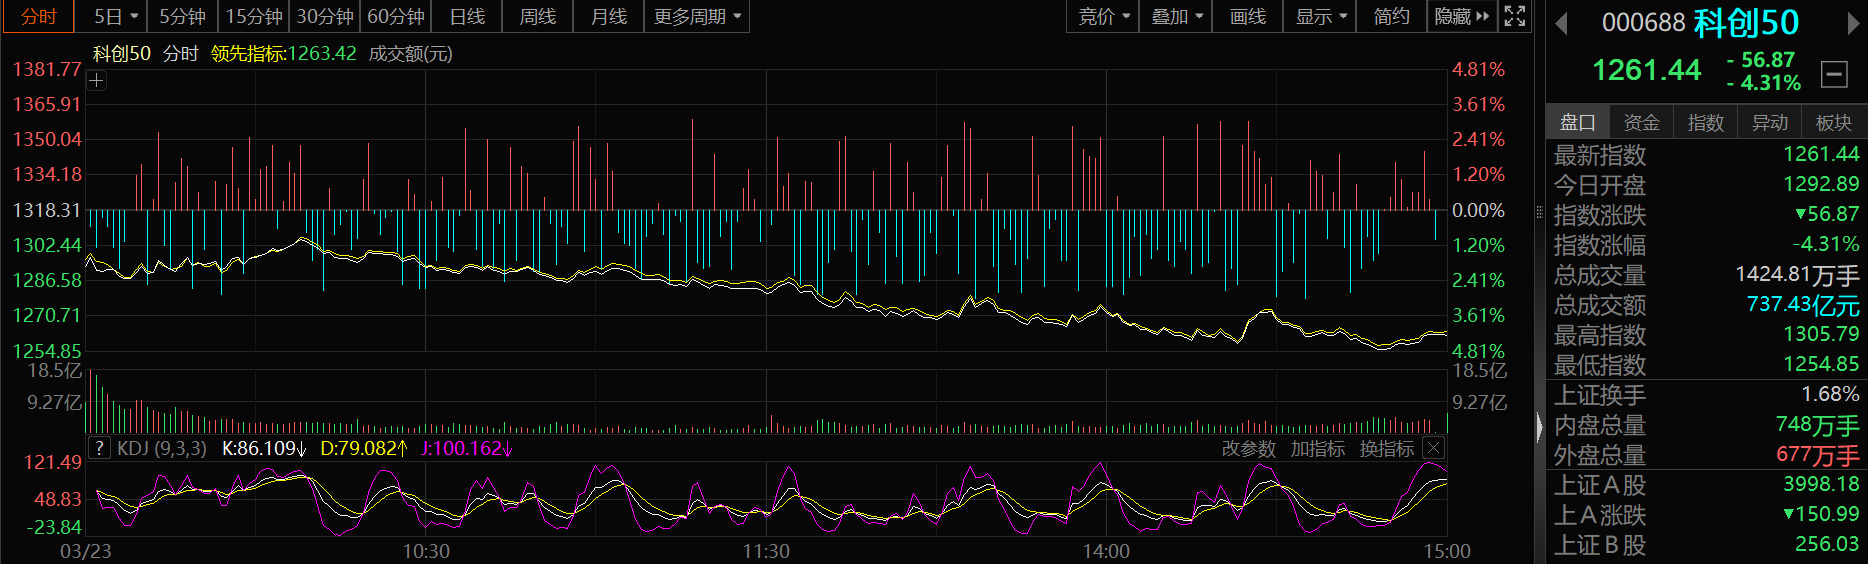Open the 5日 period dropdown
This screenshot has height=564, width=1868.
pyautogui.click(x=115, y=17)
